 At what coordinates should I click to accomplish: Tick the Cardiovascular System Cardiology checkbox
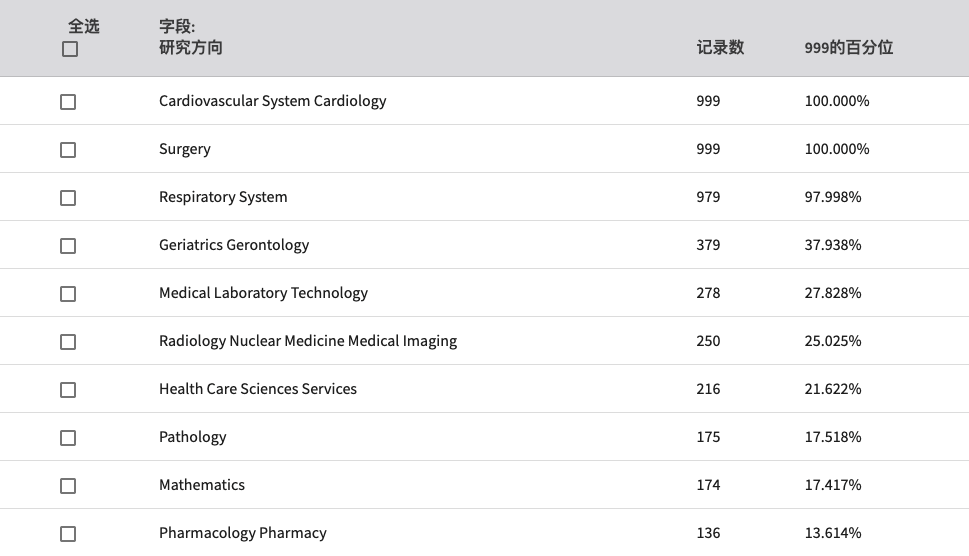tap(68, 102)
